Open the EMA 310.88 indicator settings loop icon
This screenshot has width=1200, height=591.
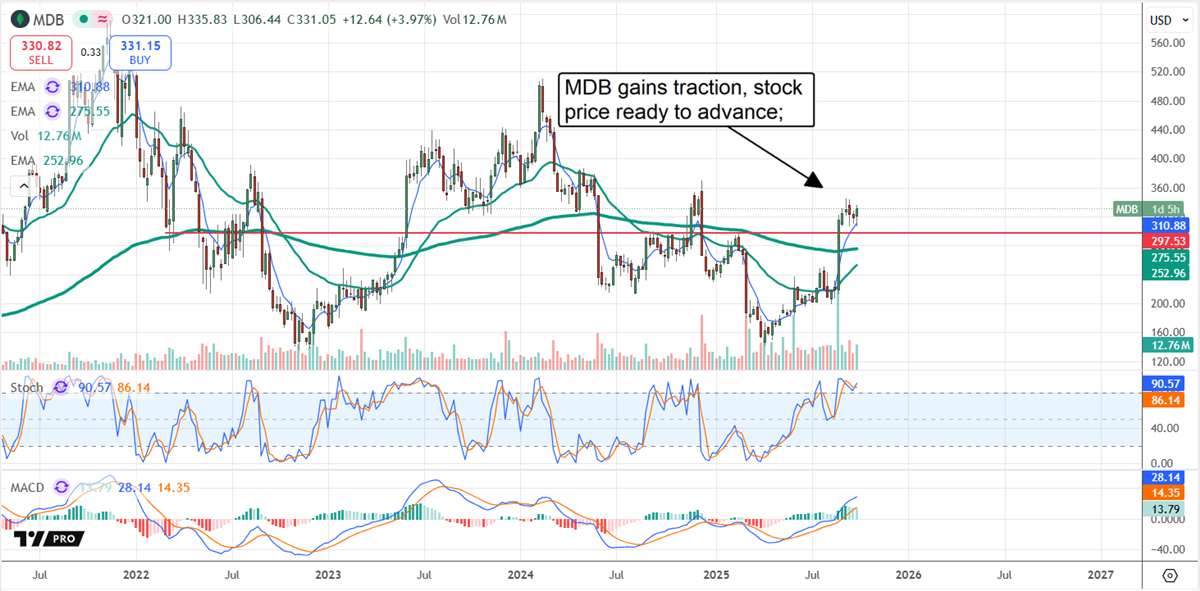[52, 87]
